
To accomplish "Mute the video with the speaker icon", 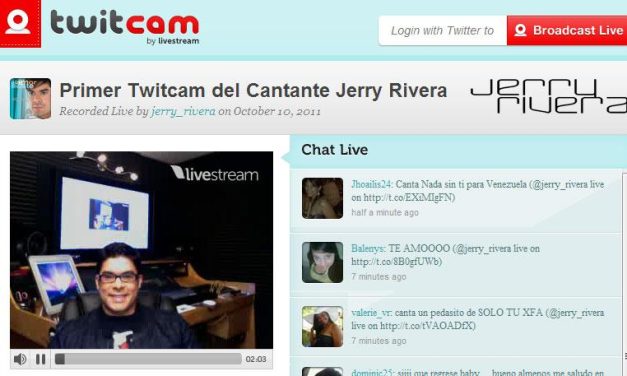I will coord(20,359).
